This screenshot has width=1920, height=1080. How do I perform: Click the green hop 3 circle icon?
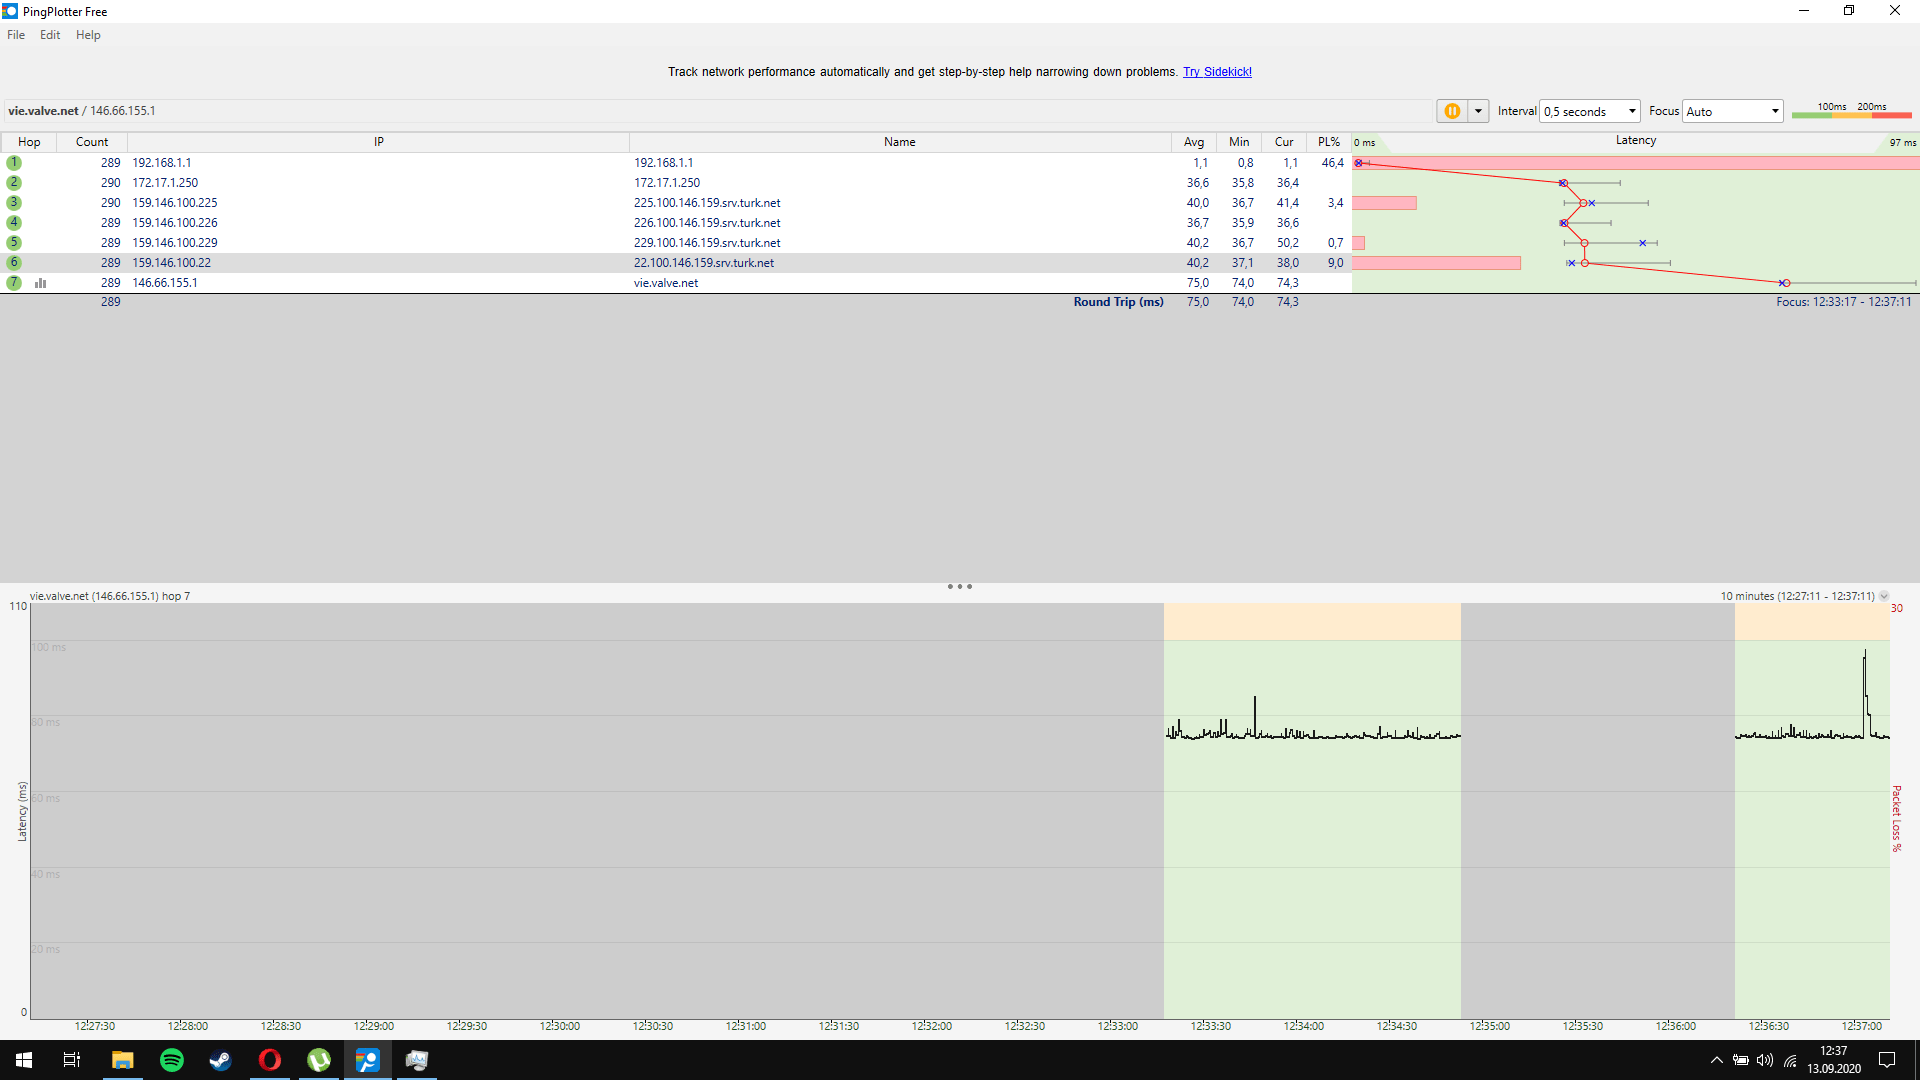pos(14,203)
